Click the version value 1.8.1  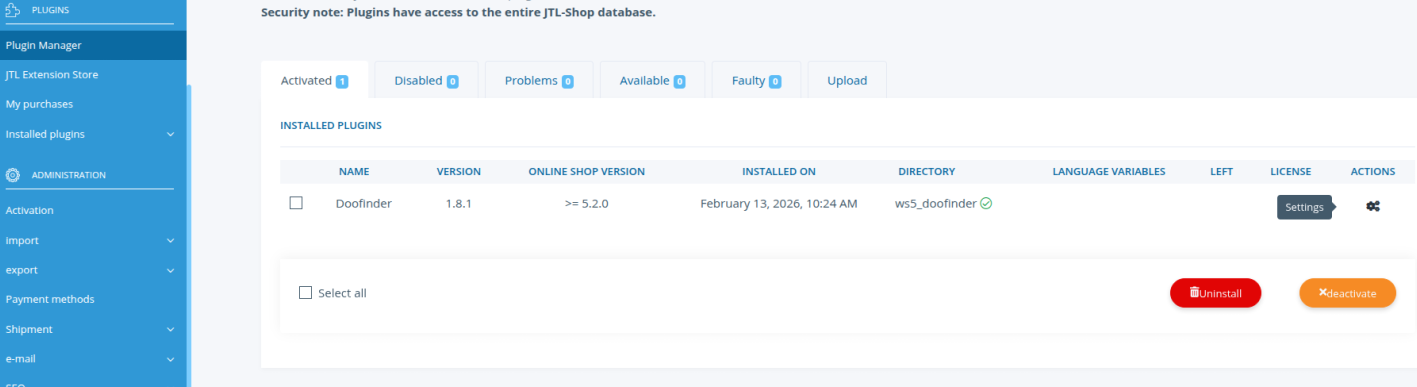point(458,203)
